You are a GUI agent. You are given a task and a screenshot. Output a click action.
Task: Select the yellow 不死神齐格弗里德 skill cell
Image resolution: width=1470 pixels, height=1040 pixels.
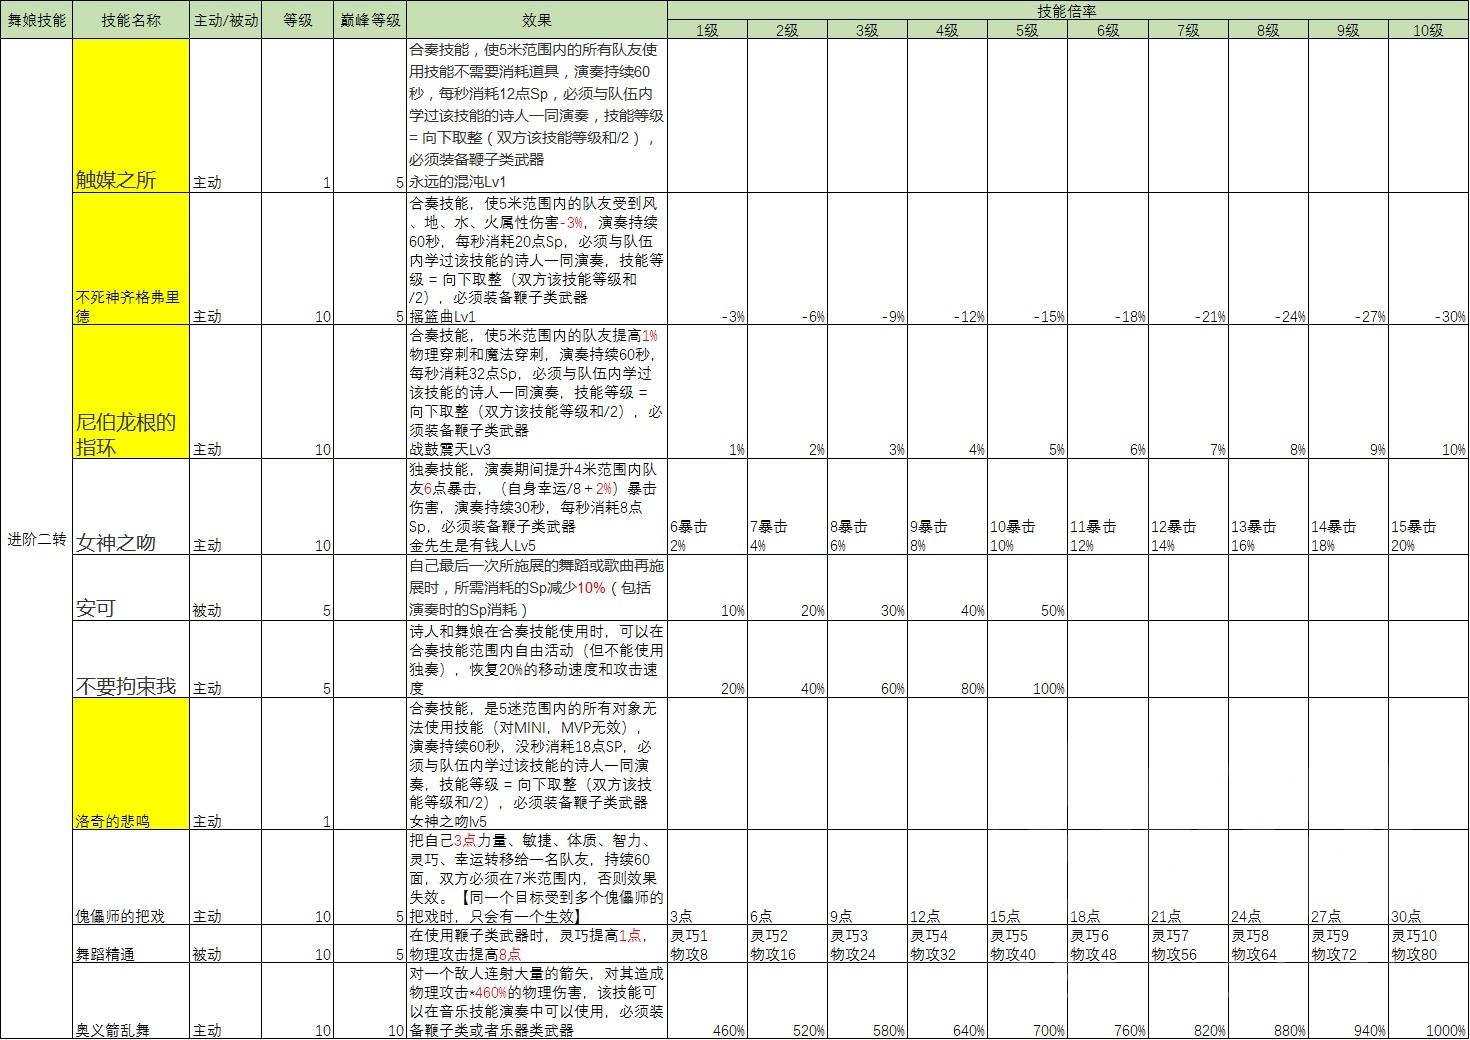[131, 259]
